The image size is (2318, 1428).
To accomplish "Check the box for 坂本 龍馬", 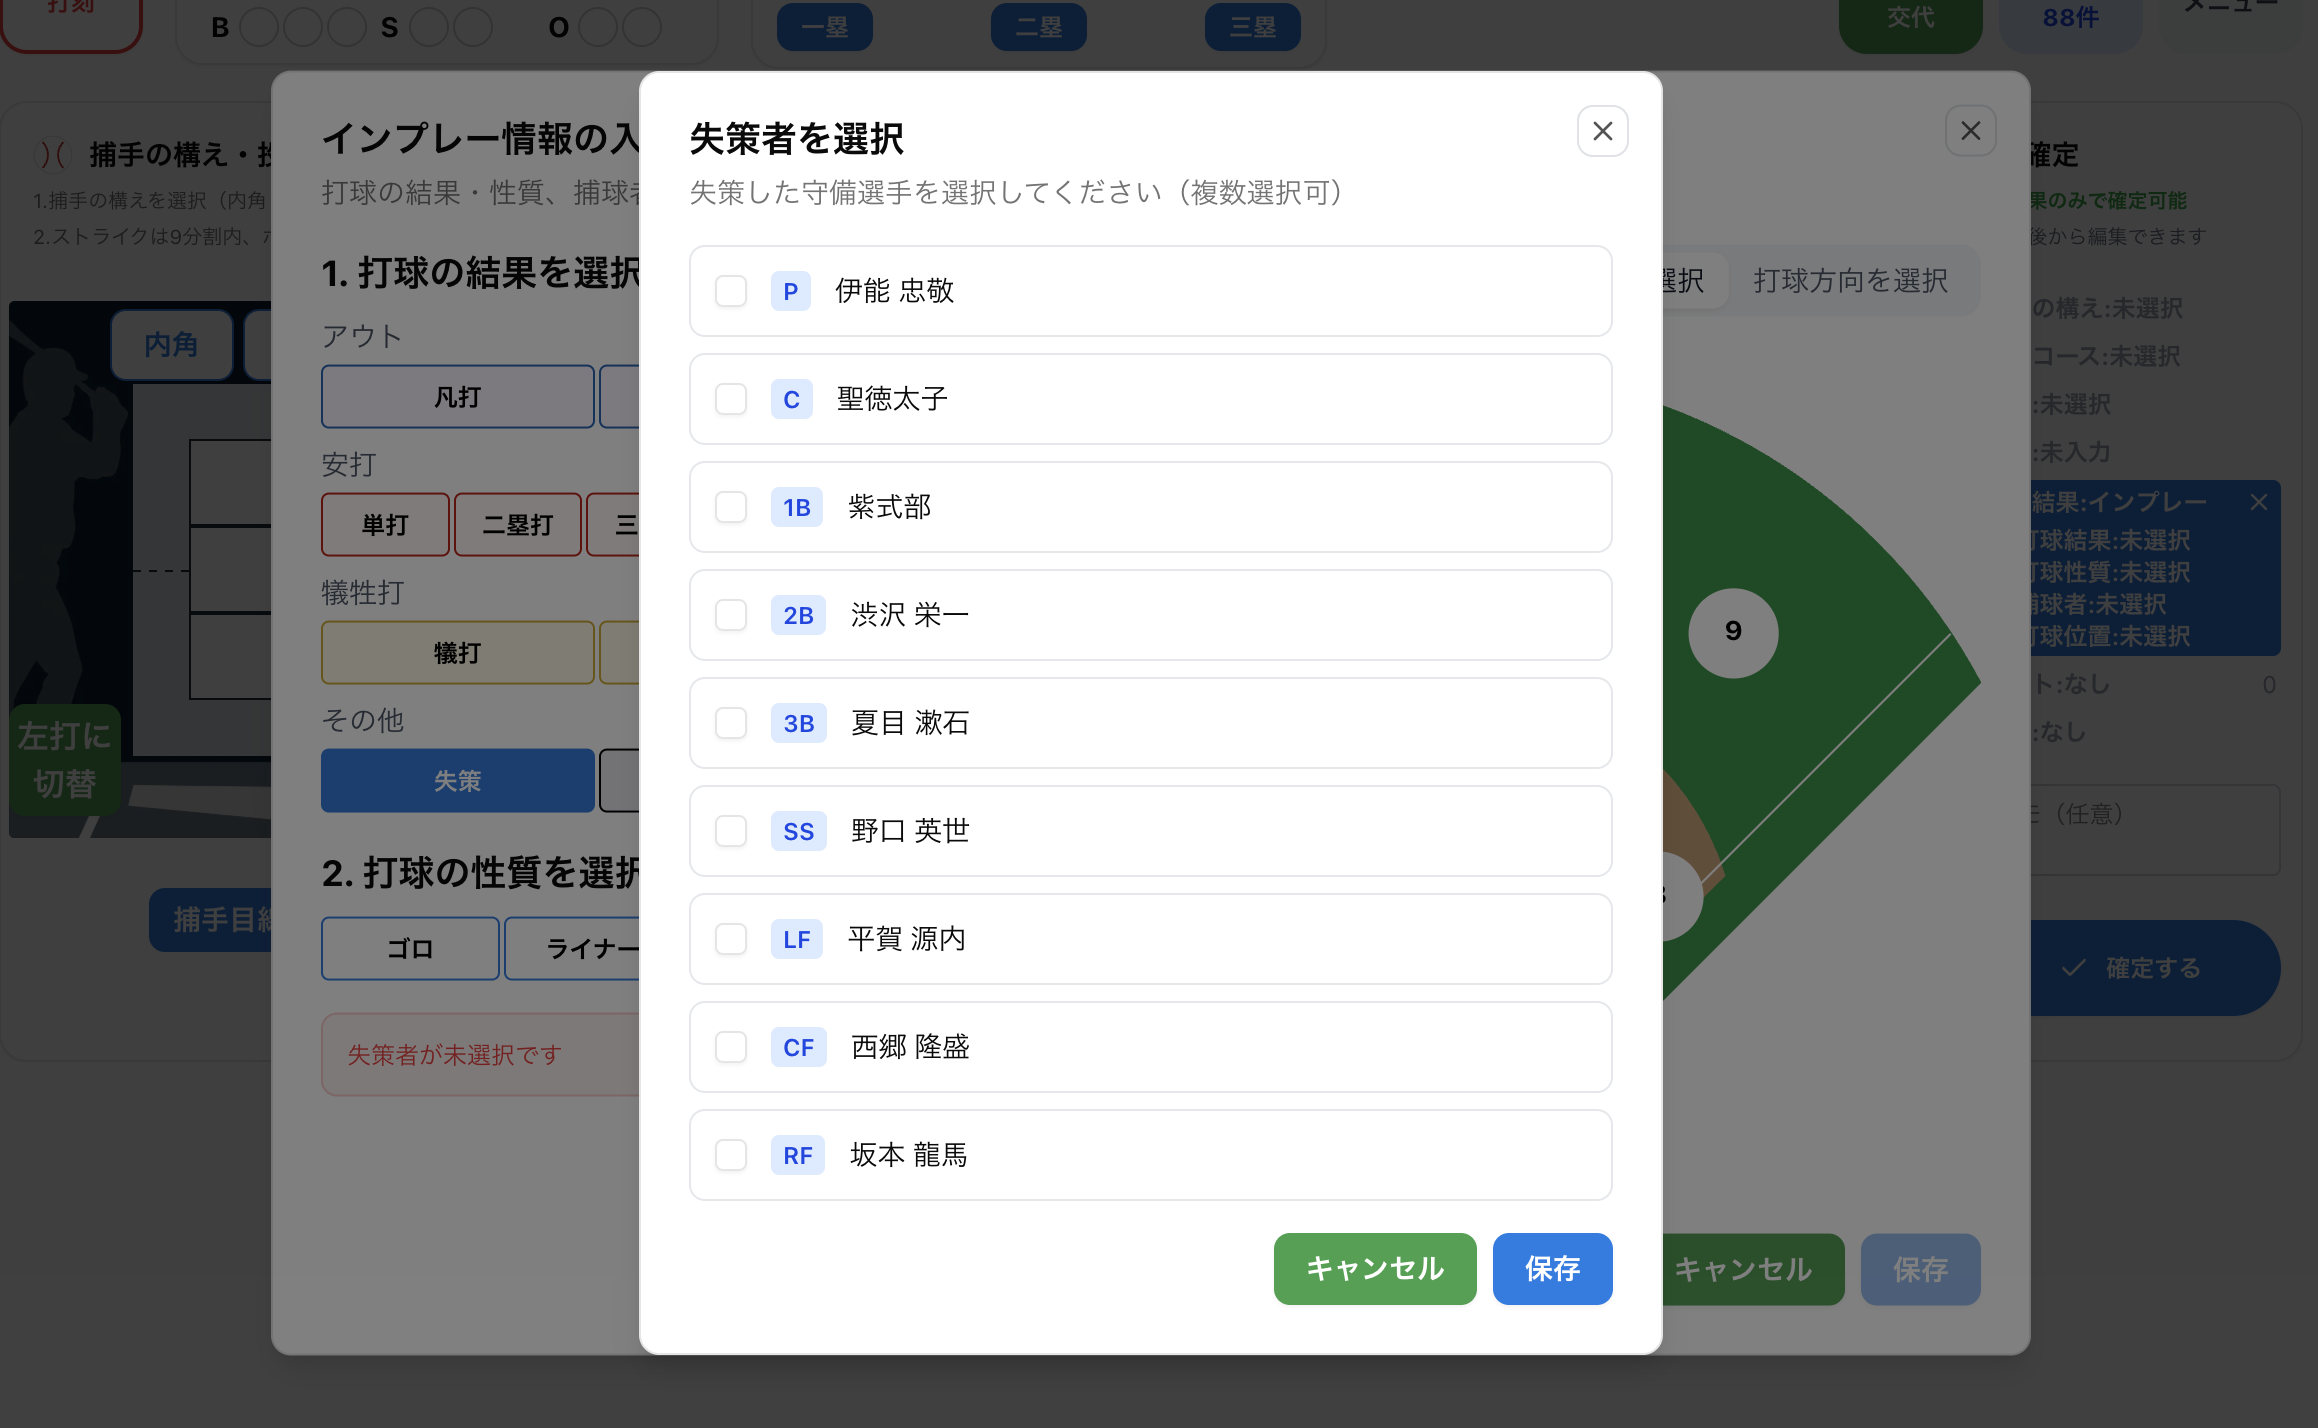I will click(731, 1155).
